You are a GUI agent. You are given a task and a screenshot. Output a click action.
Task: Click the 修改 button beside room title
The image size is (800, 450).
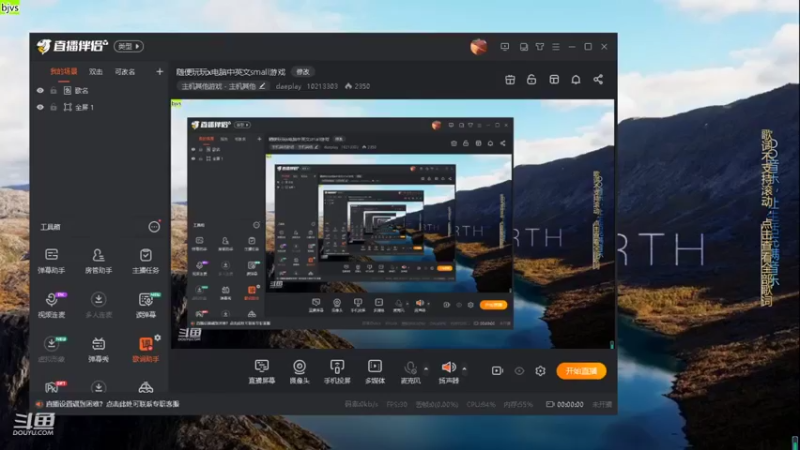[303, 72]
